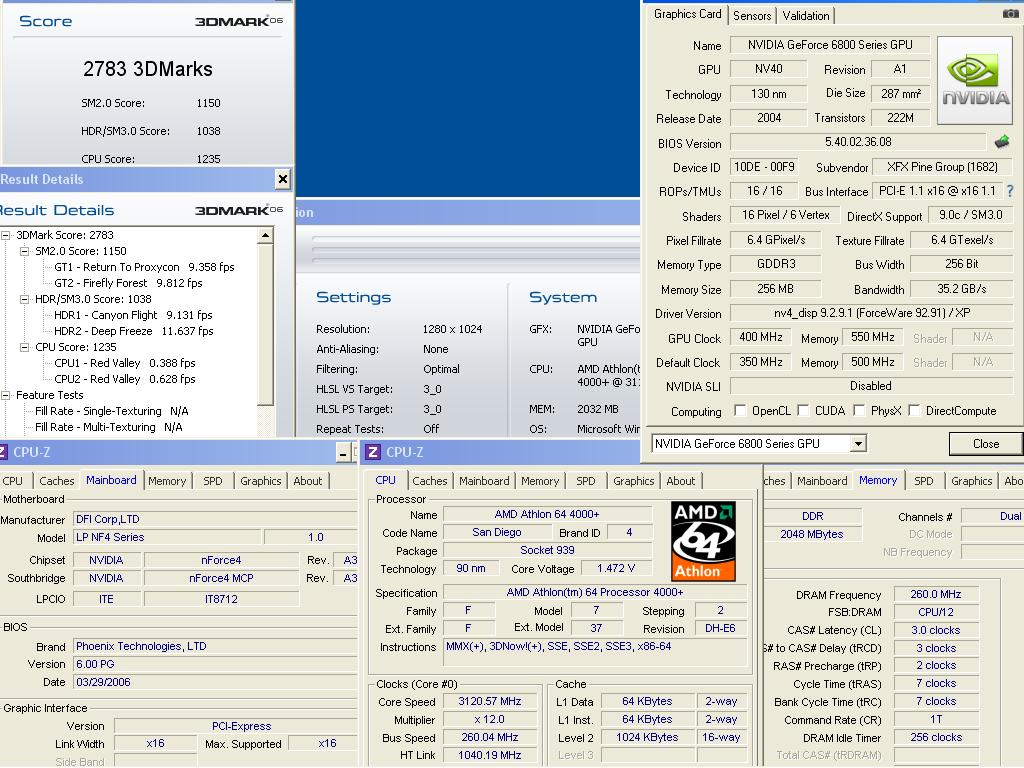Viewport: 1024px width, 768px height.
Task: Click the AMD Athlon 64 logo
Action: pos(703,541)
